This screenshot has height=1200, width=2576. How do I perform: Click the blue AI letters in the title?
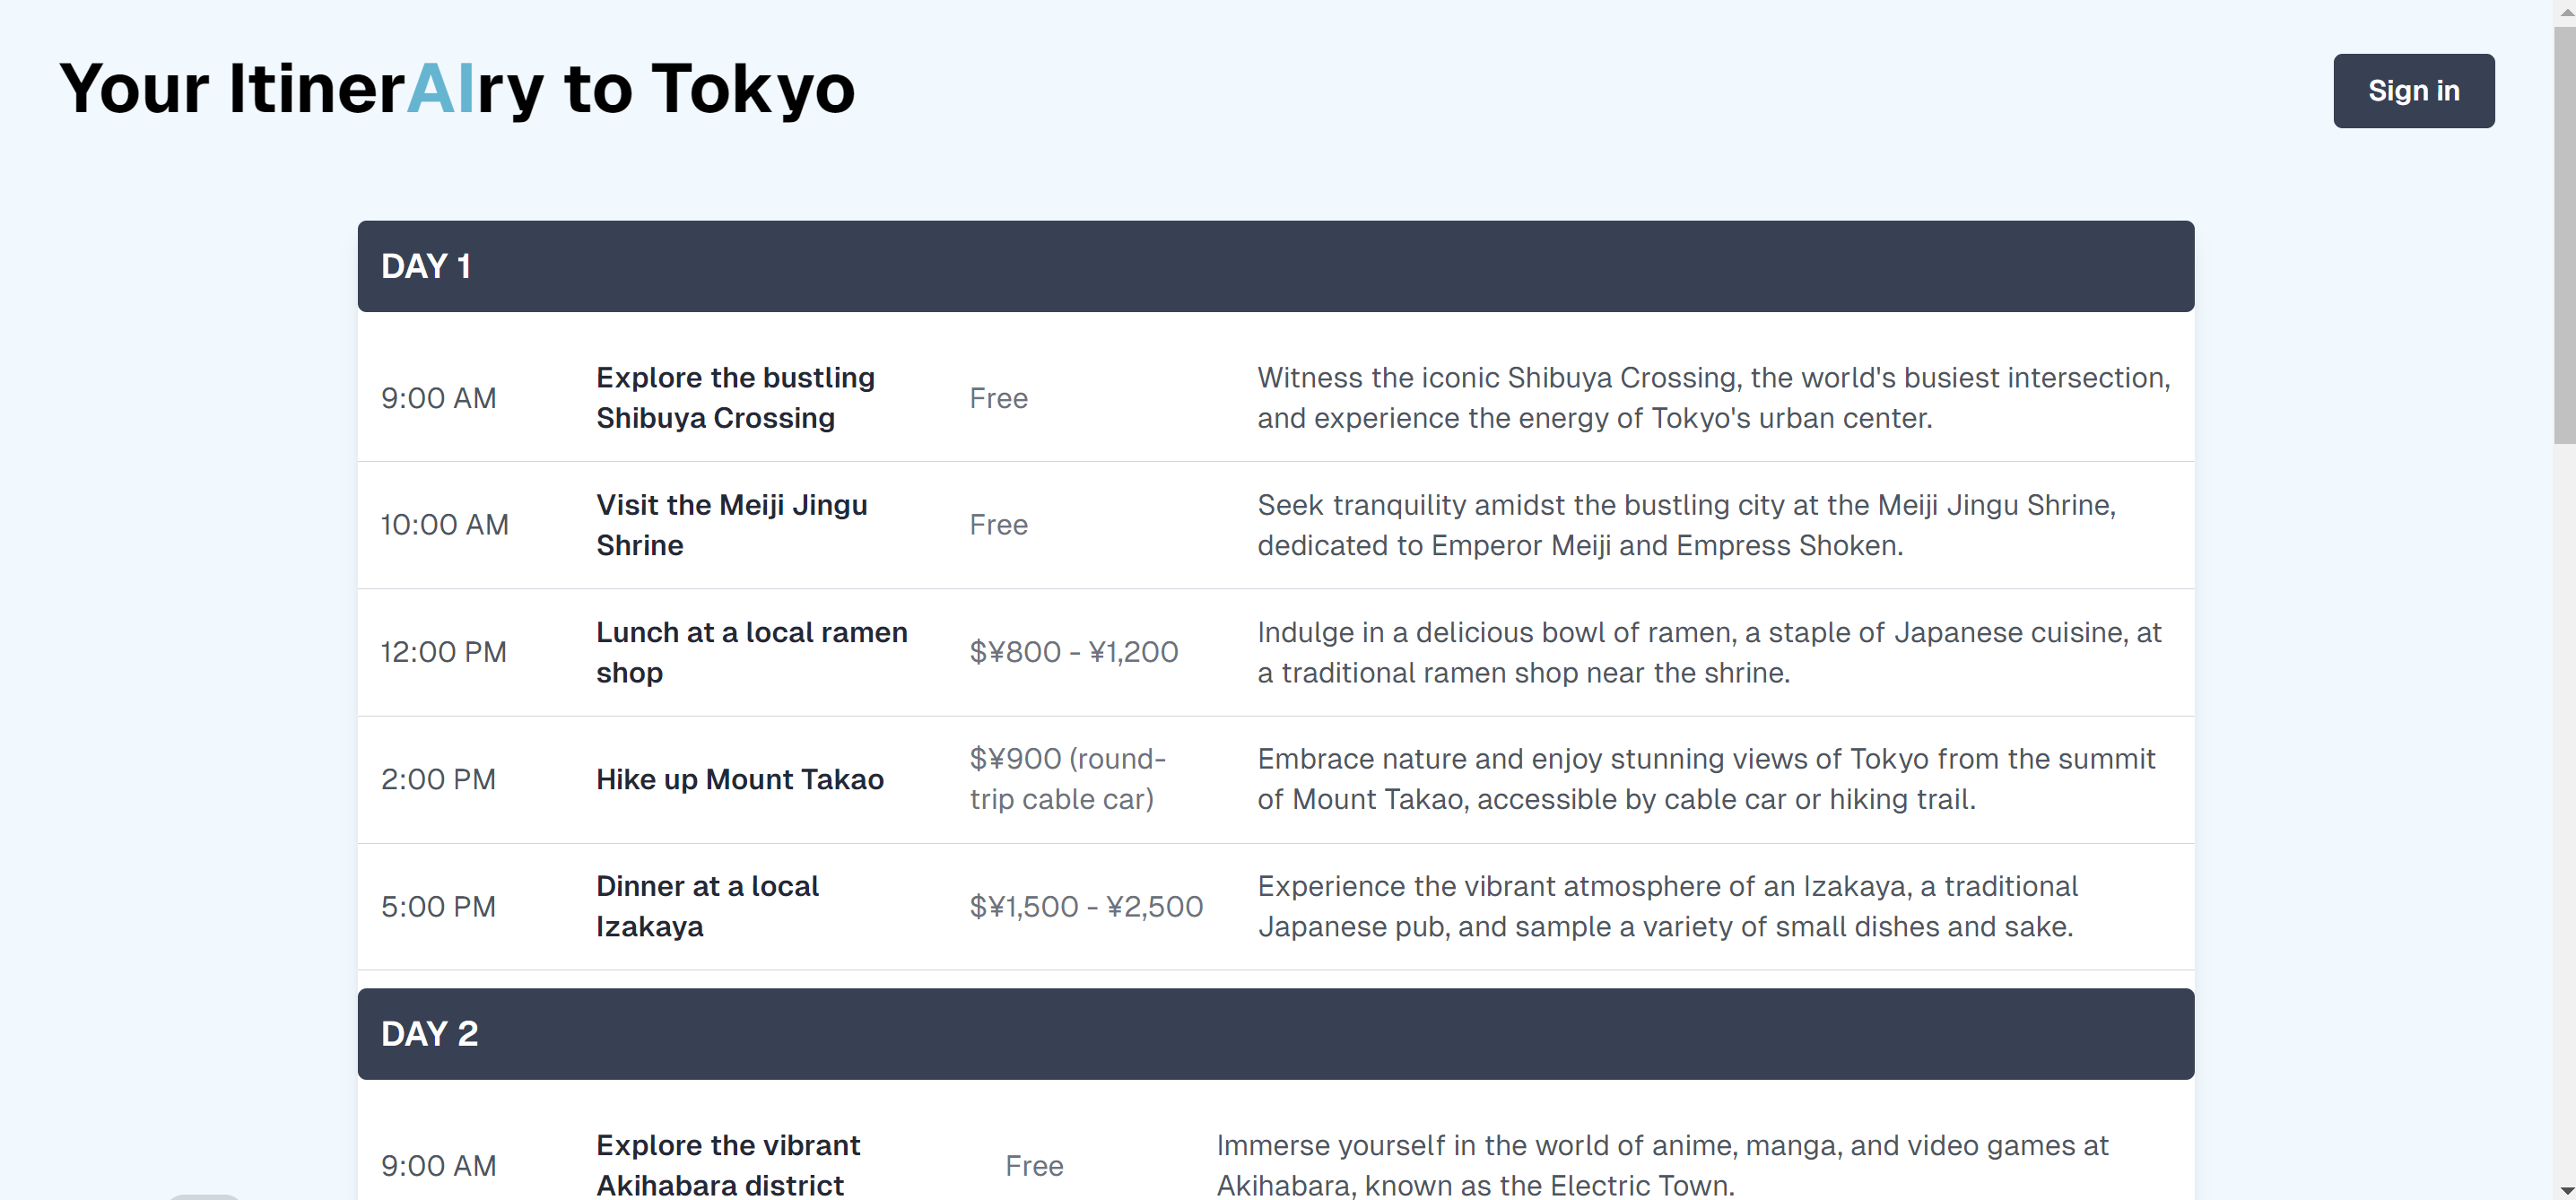pyautogui.click(x=440, y=89)
